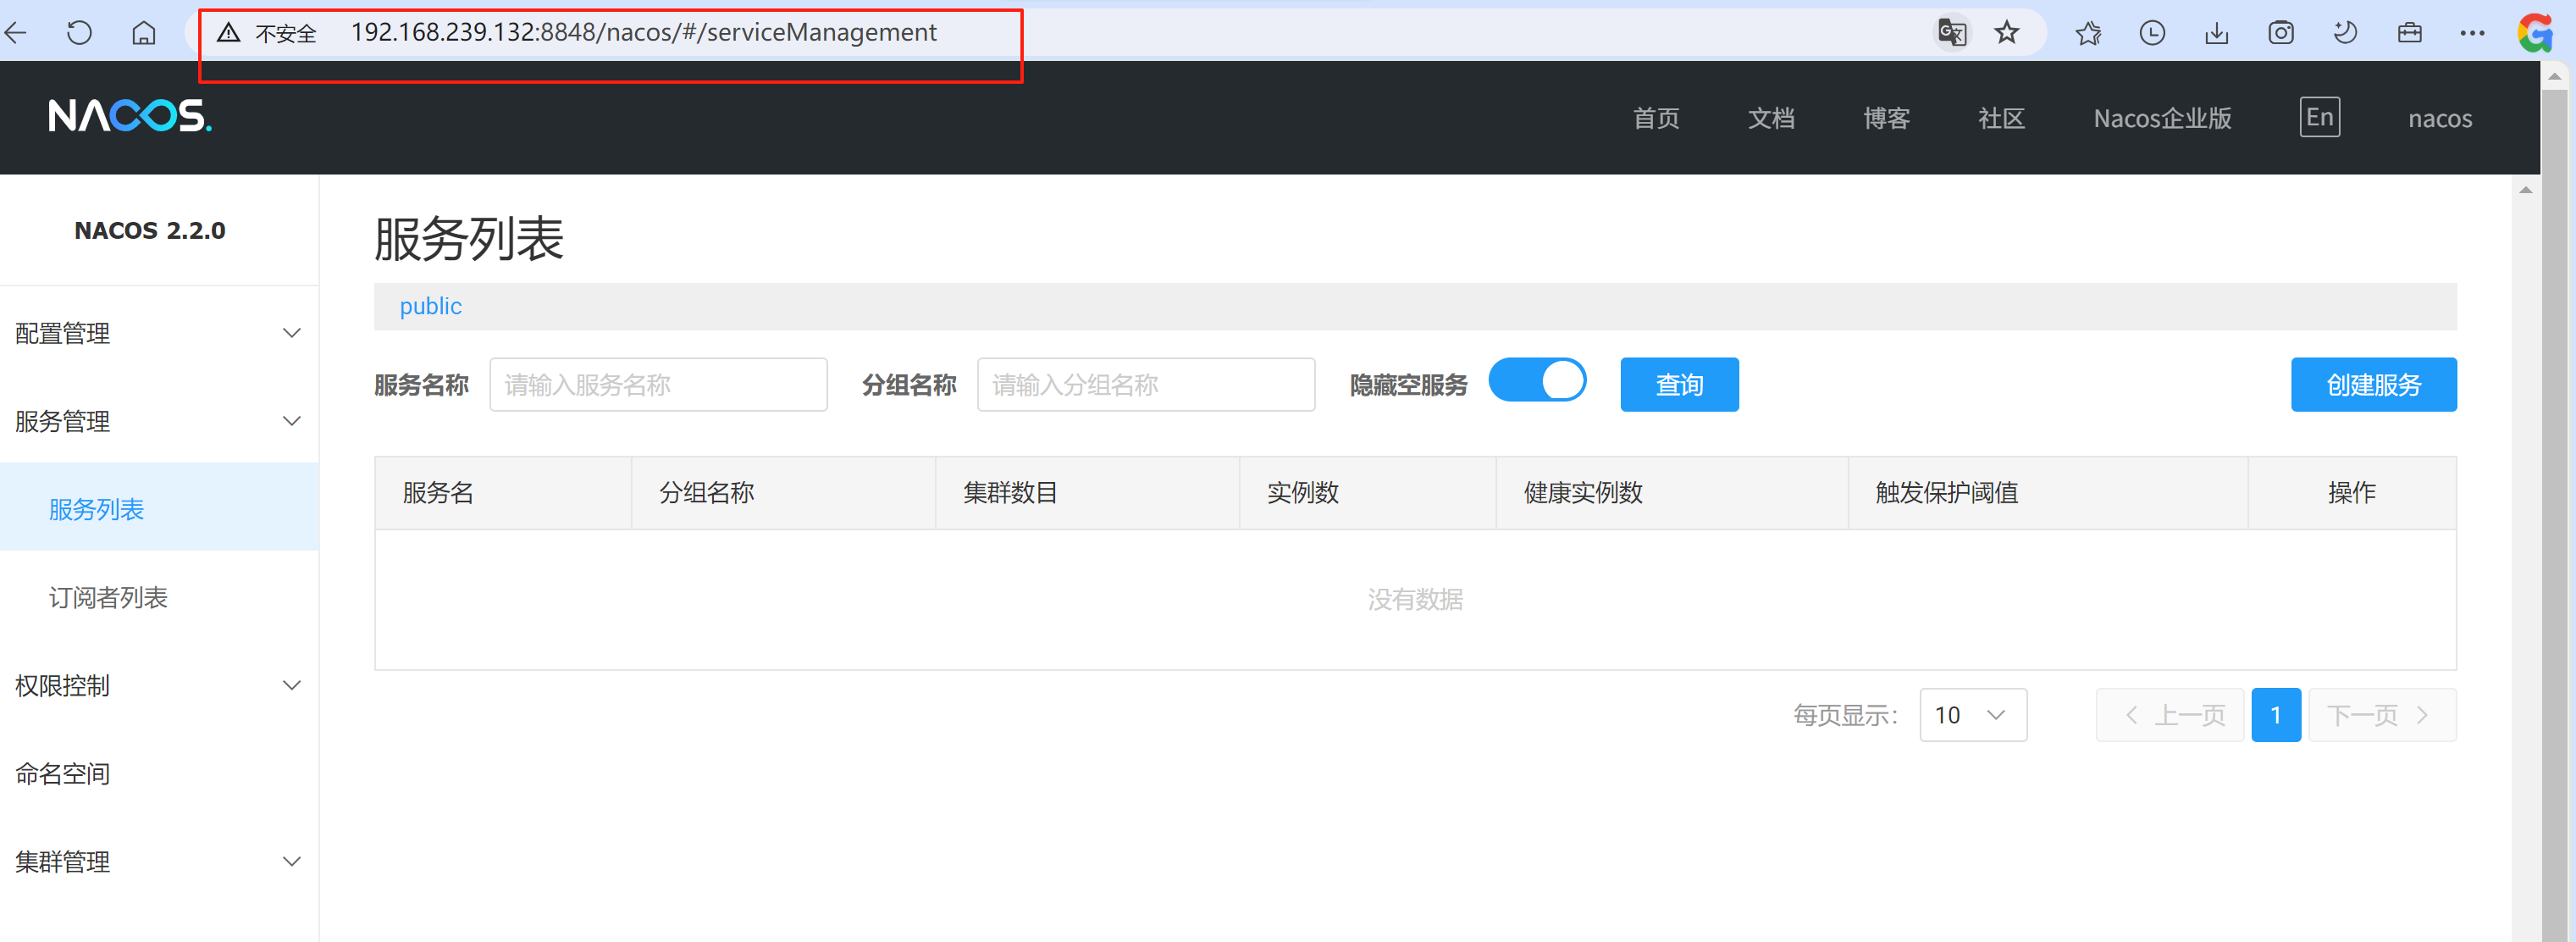Click the 查询 search button
This screenshot has width=2576, height=942.
[x=1678, y=385]
